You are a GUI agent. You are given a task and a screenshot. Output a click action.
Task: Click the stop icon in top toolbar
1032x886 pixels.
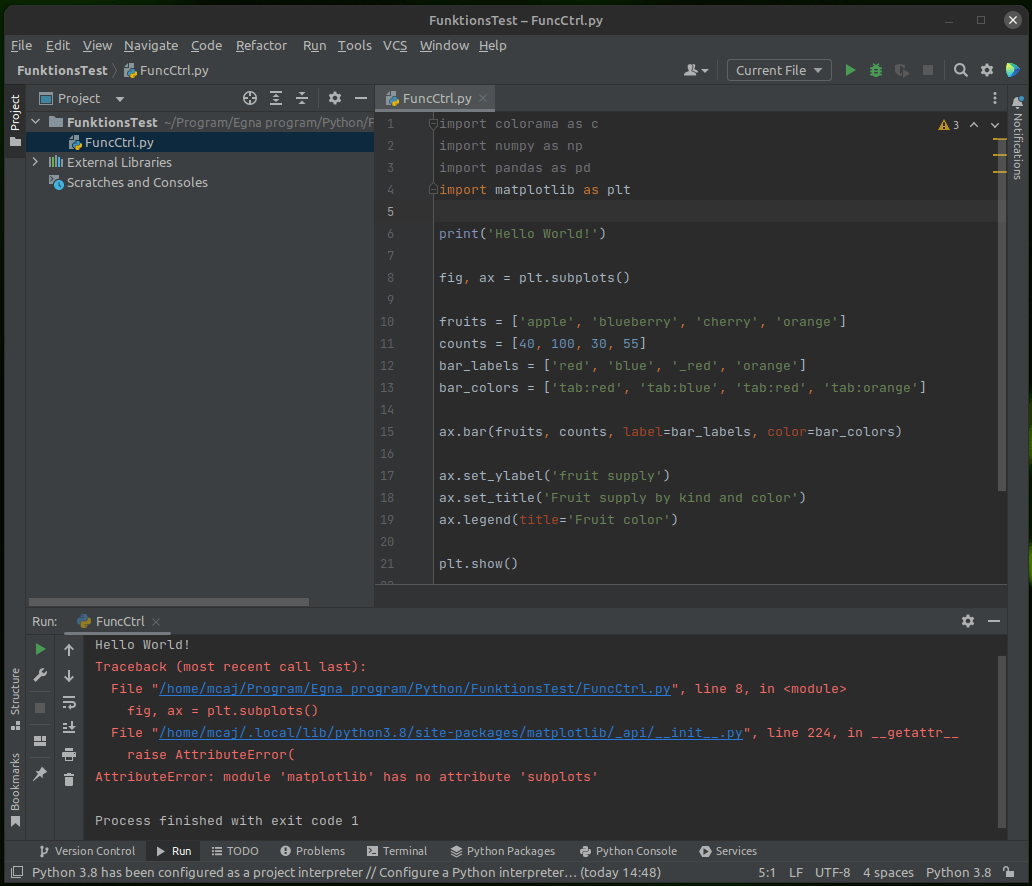(x=927, y=70)
